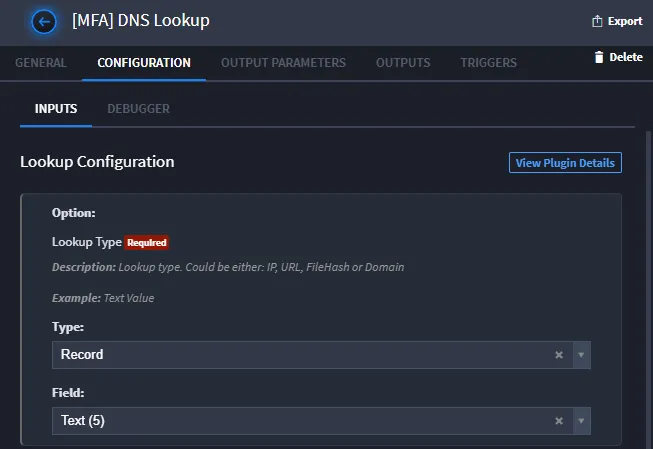653x449 pixels.
Task: Click the [MFA] DNS Lookup title
Action: point(141,20)
